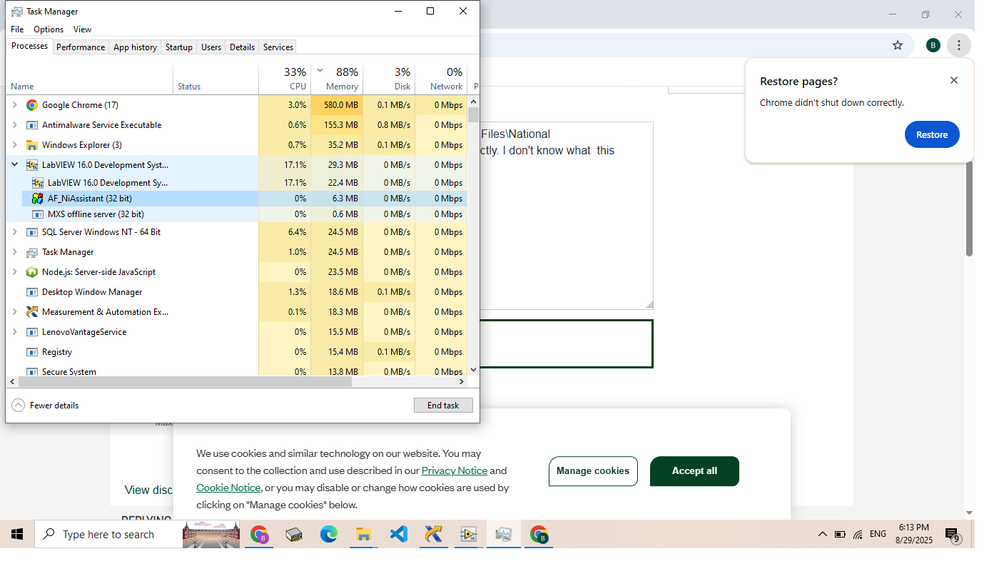Click the Measurement & Automation process icon
The height and width of the screenshot is (587, 999).
pyautogui.click(x=32, y=312)
